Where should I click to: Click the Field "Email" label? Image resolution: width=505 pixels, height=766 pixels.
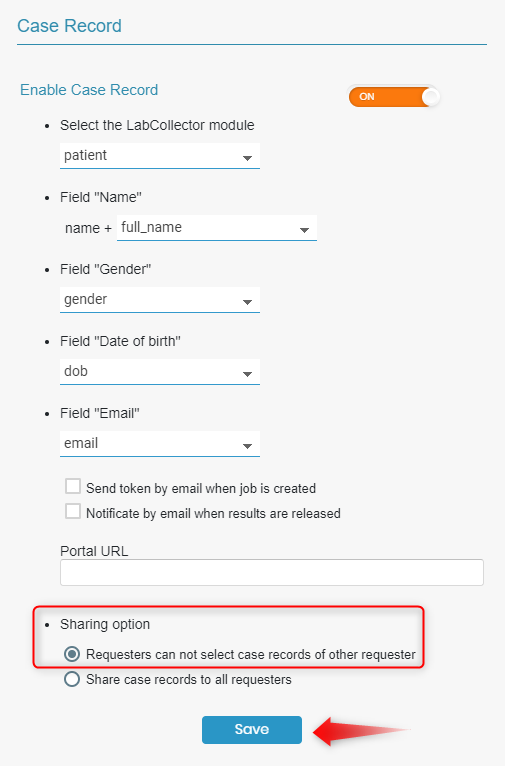tap(100, 413)
